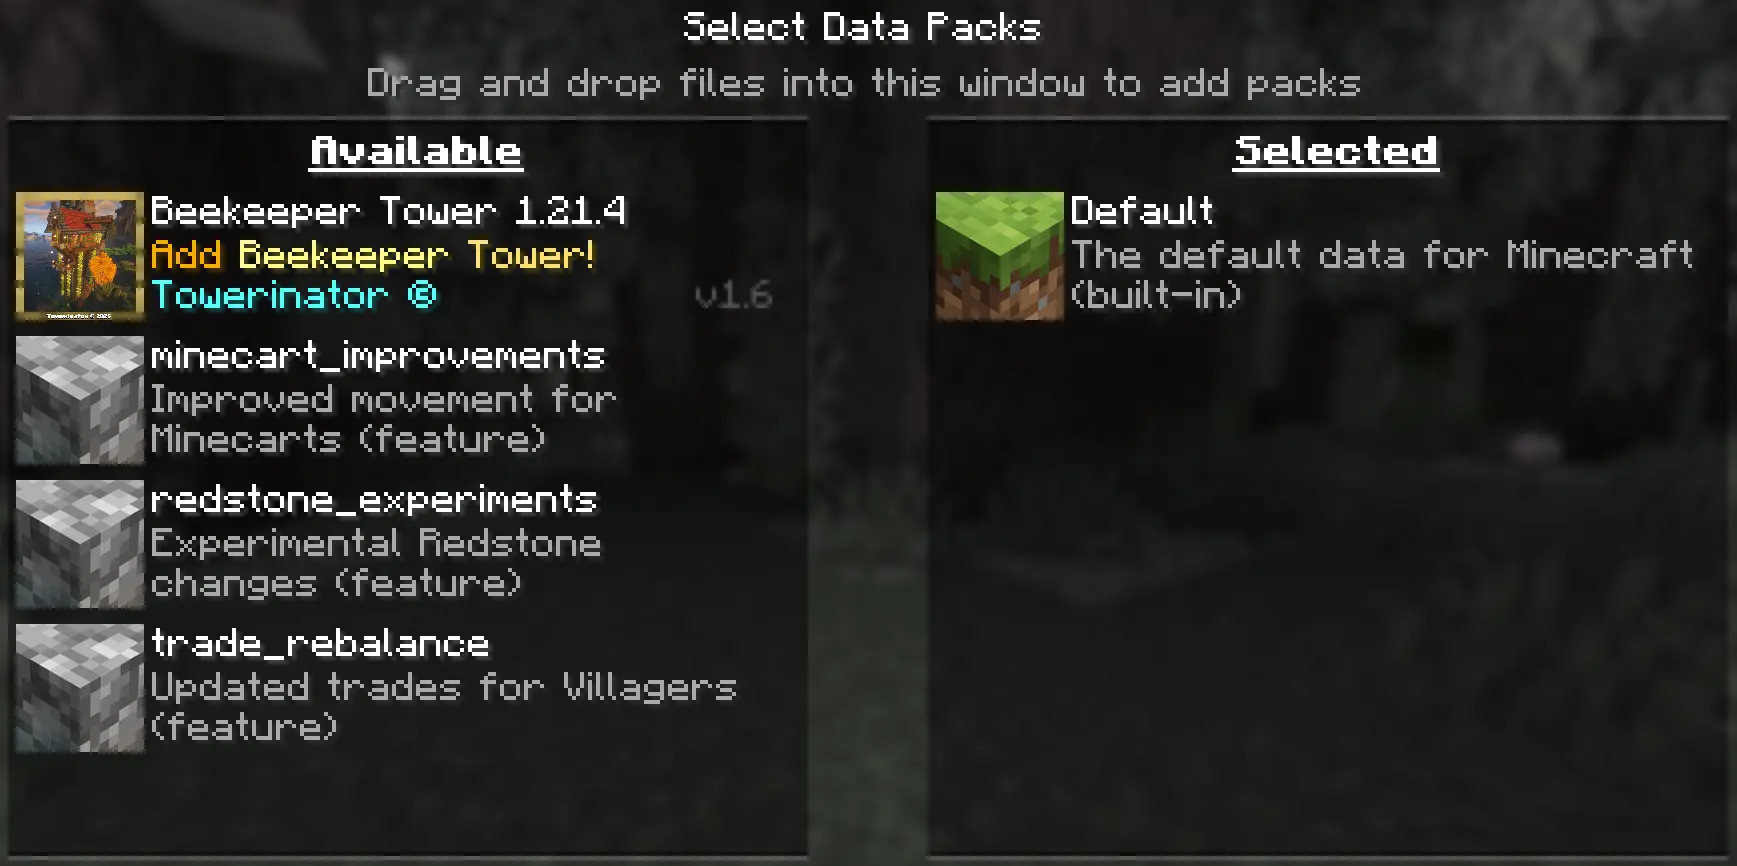This screenshot has width=1737, height=866.
Task: Click the minecart_improvements pack icon
Action: coord(80,400)
